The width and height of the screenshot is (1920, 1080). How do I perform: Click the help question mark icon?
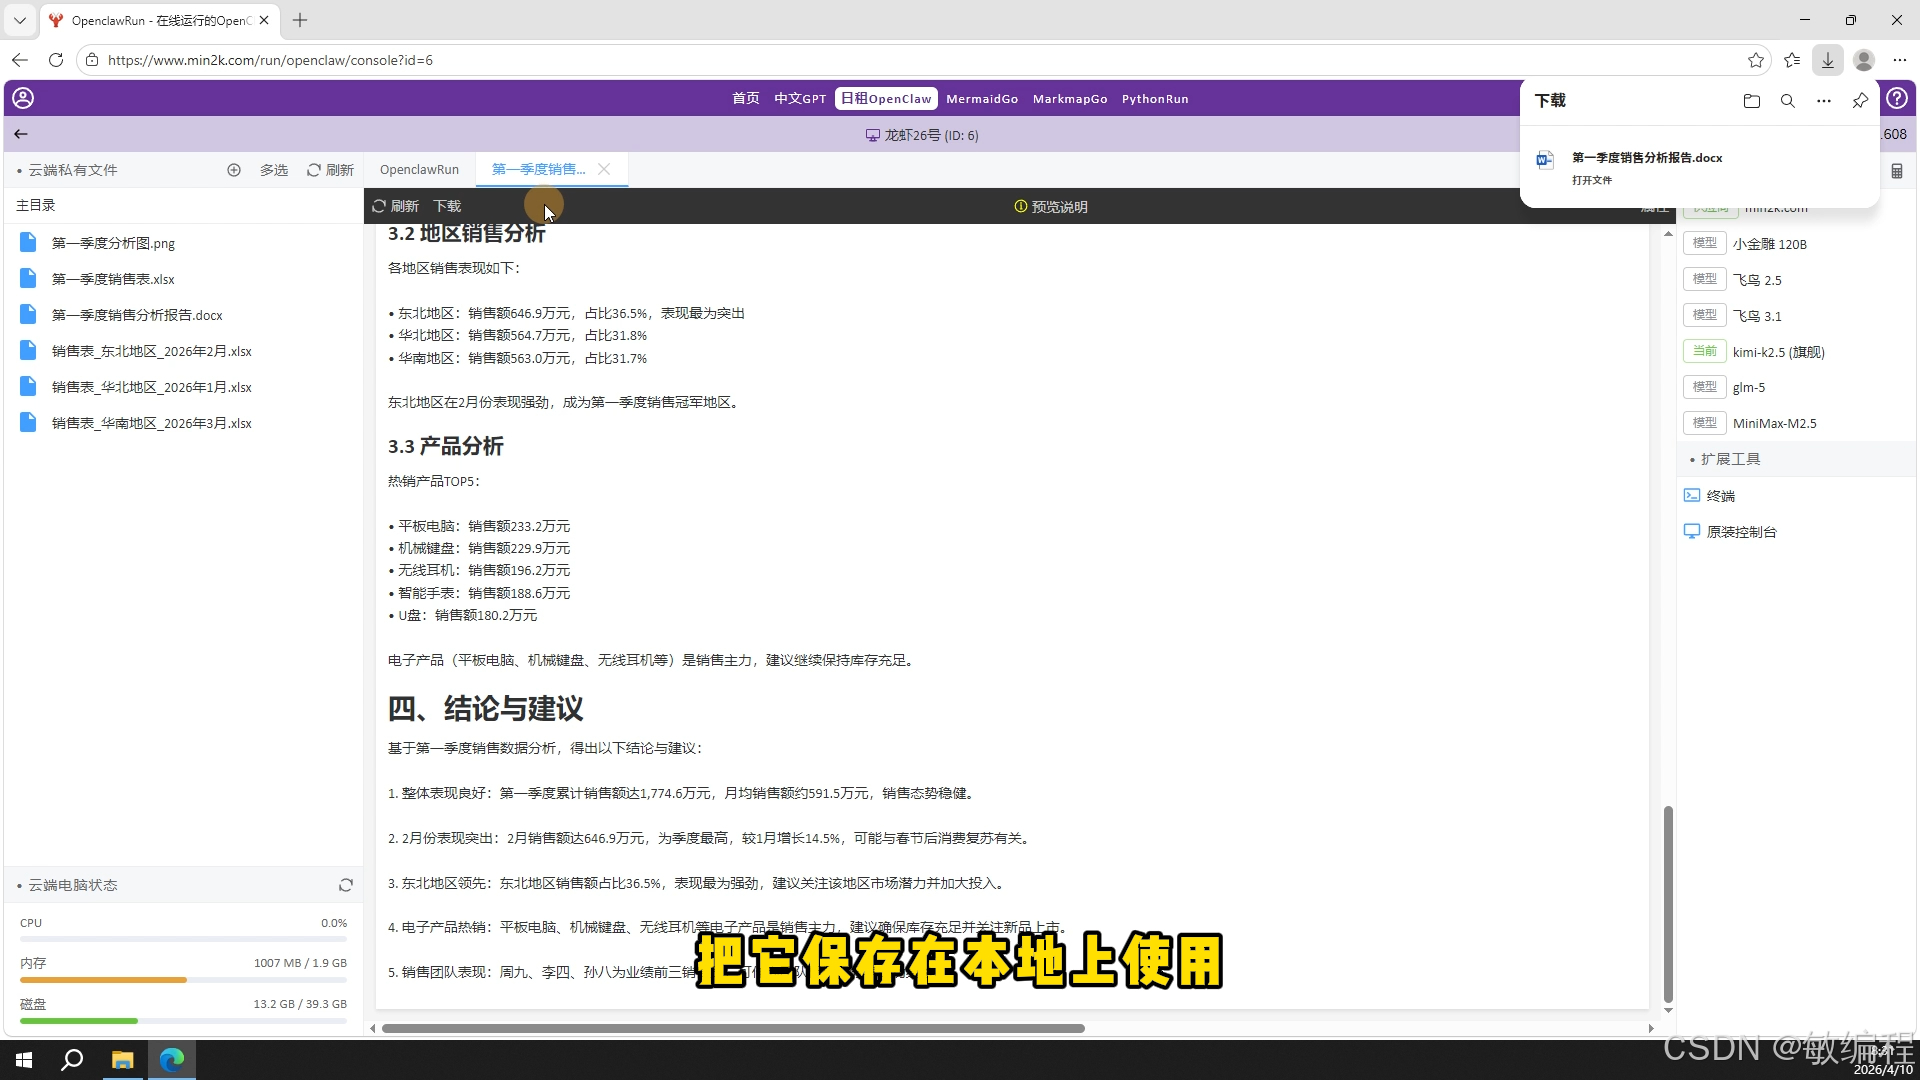pos(1897,98)
